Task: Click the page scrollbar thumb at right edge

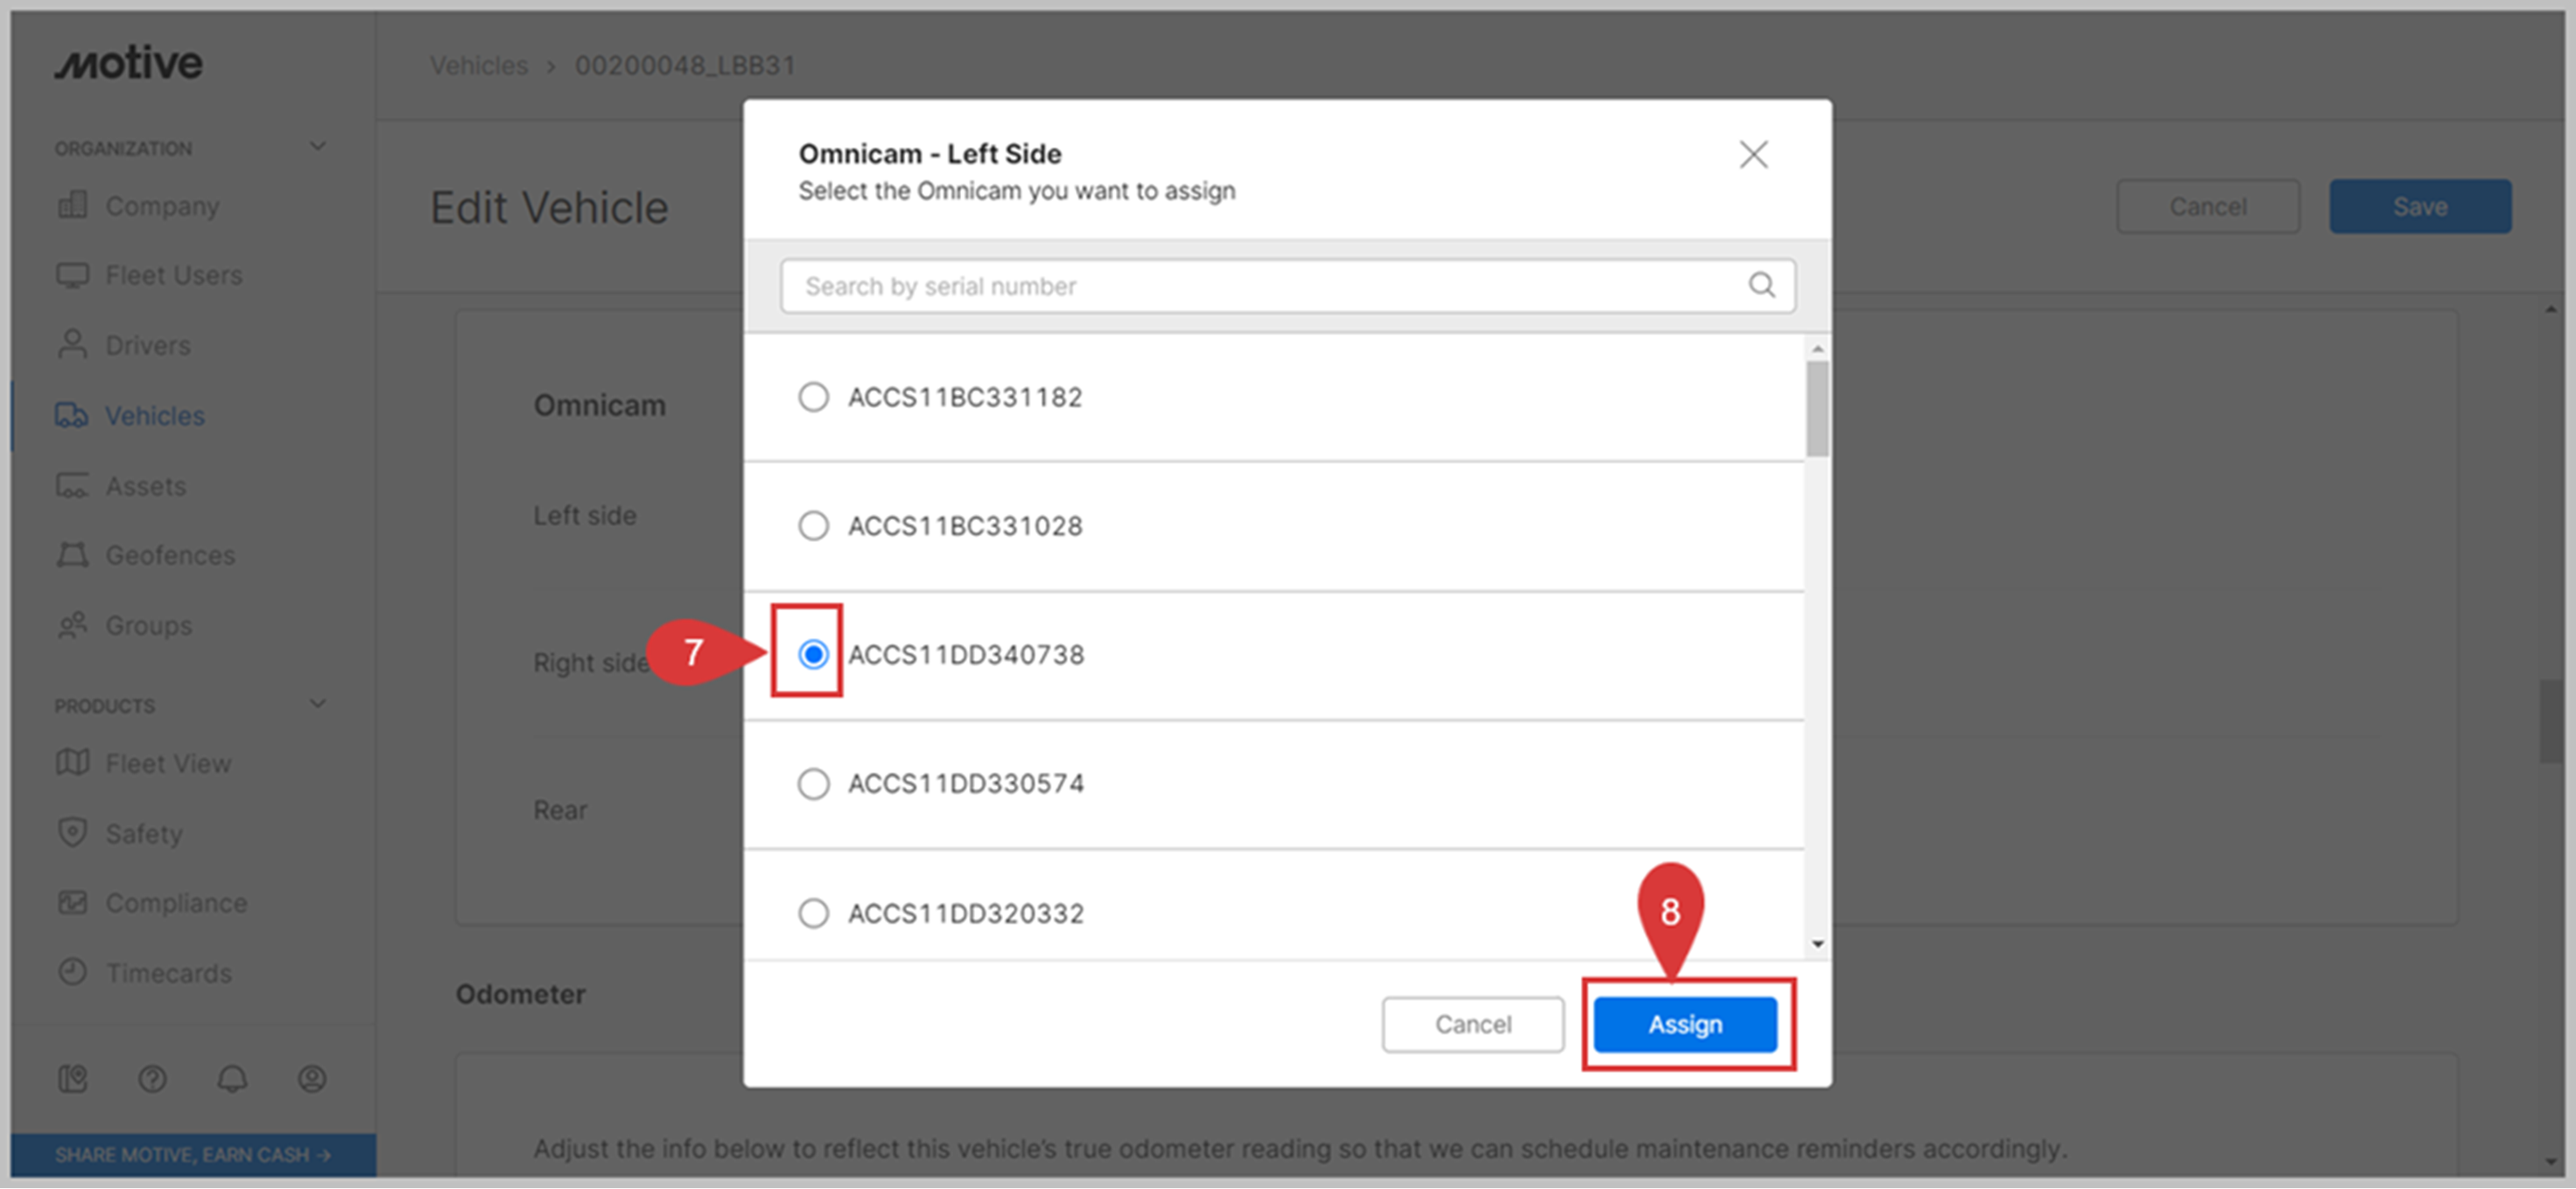Action: (2550, 722)
